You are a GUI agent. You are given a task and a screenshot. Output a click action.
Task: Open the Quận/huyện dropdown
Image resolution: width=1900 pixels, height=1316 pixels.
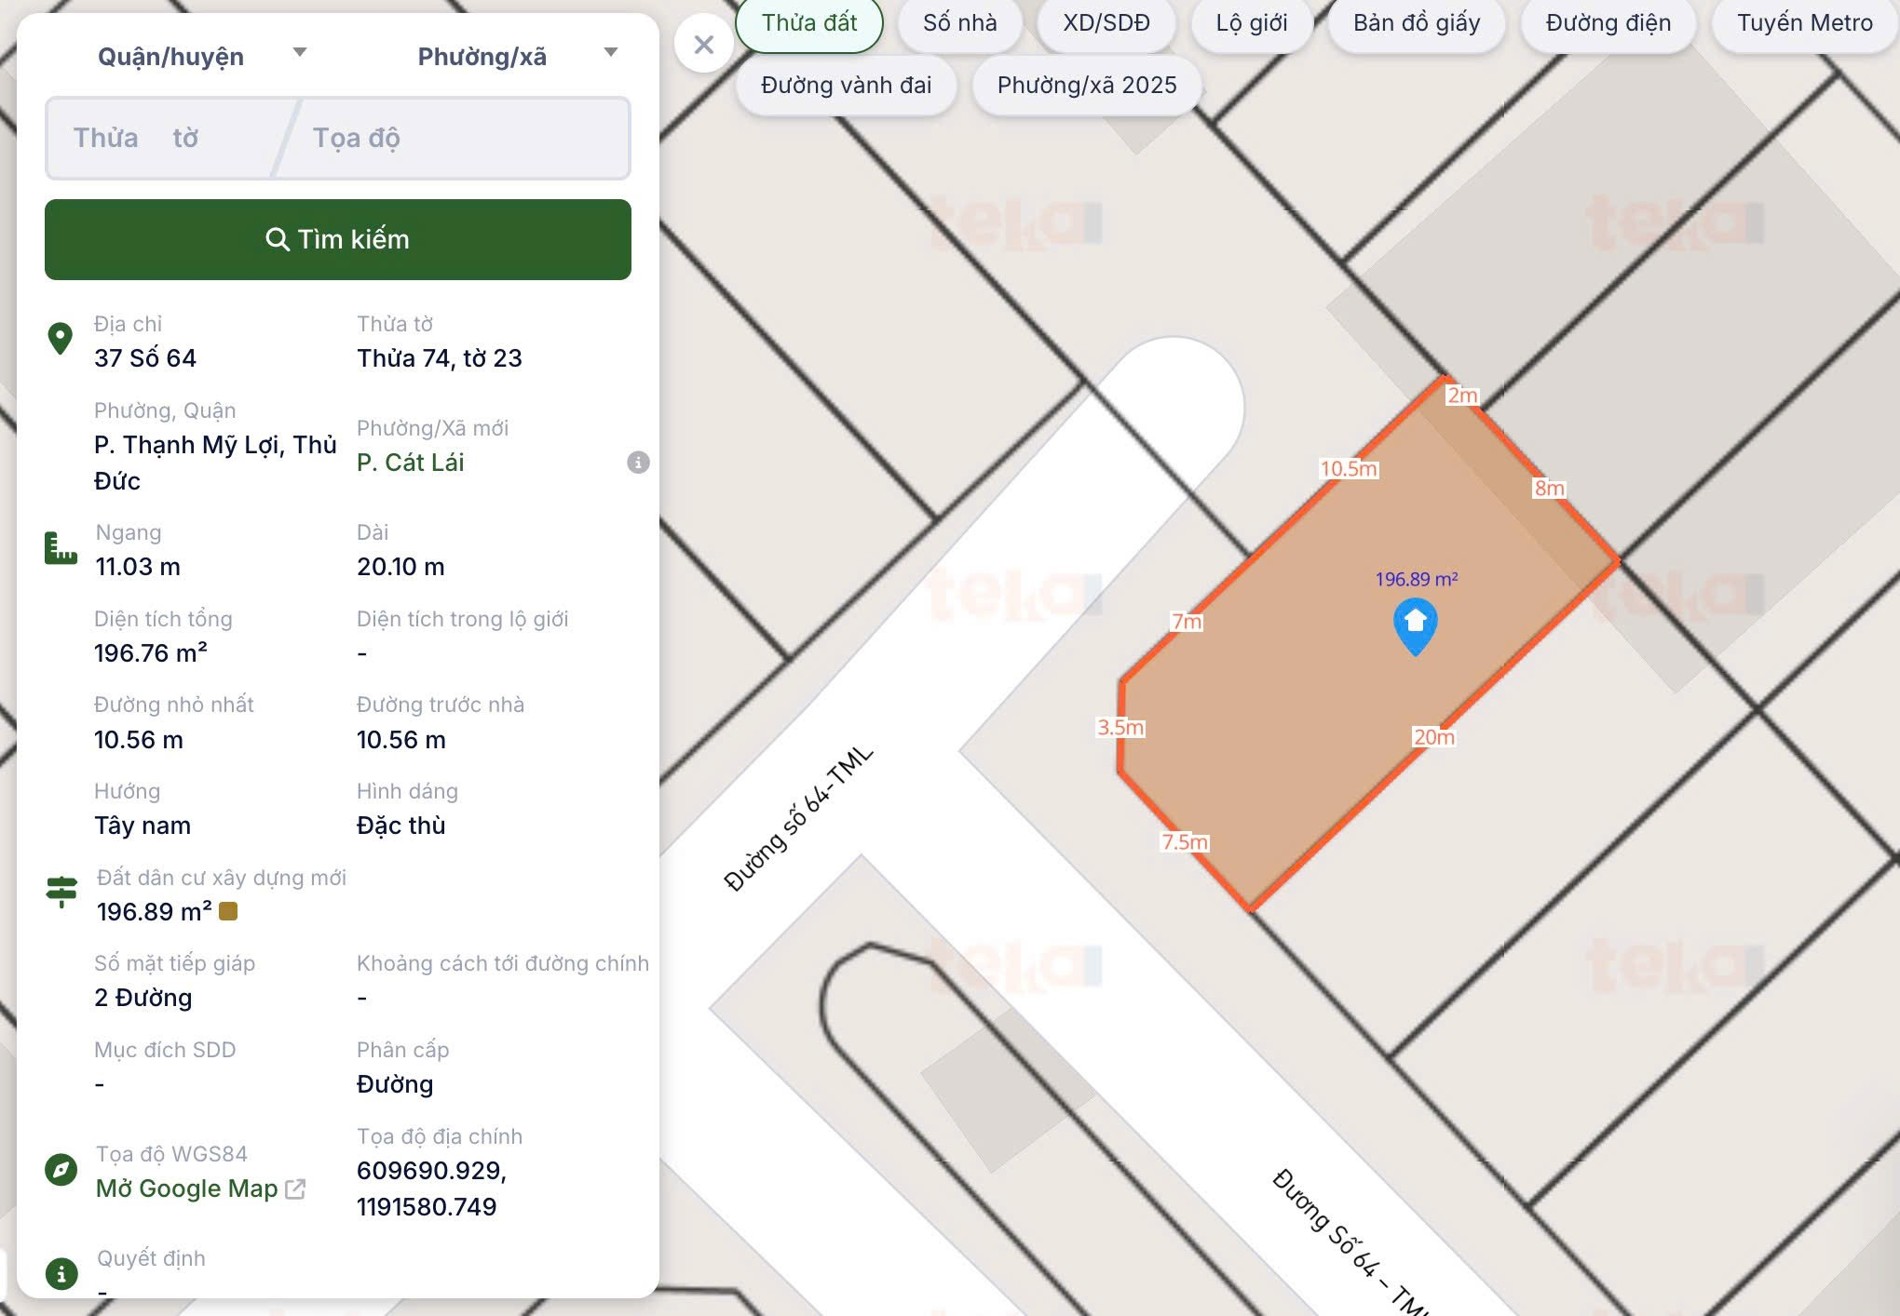point(200,56)
